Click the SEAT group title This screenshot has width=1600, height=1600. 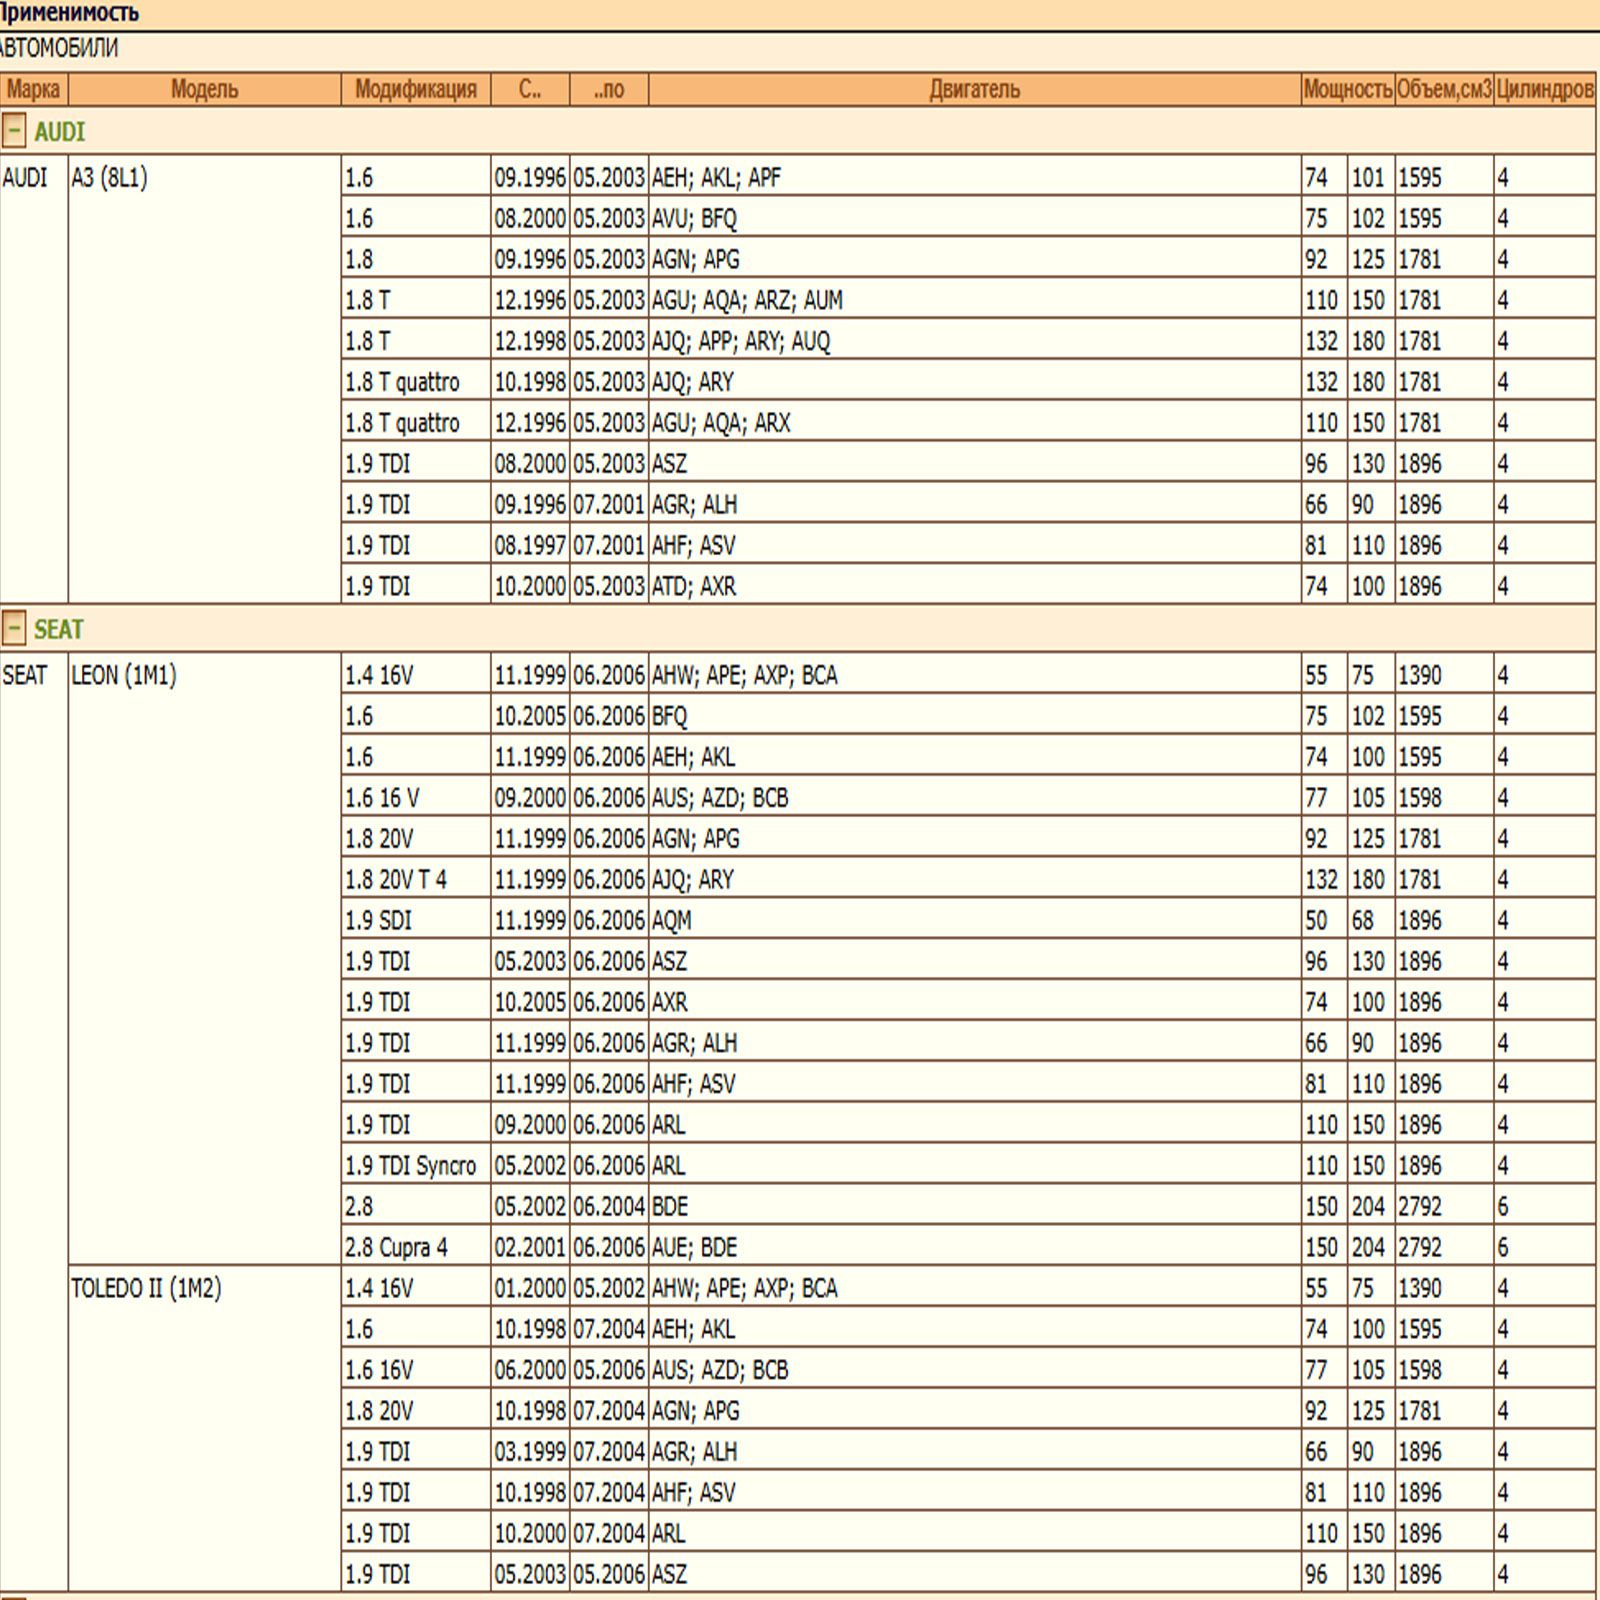[58, 629]
